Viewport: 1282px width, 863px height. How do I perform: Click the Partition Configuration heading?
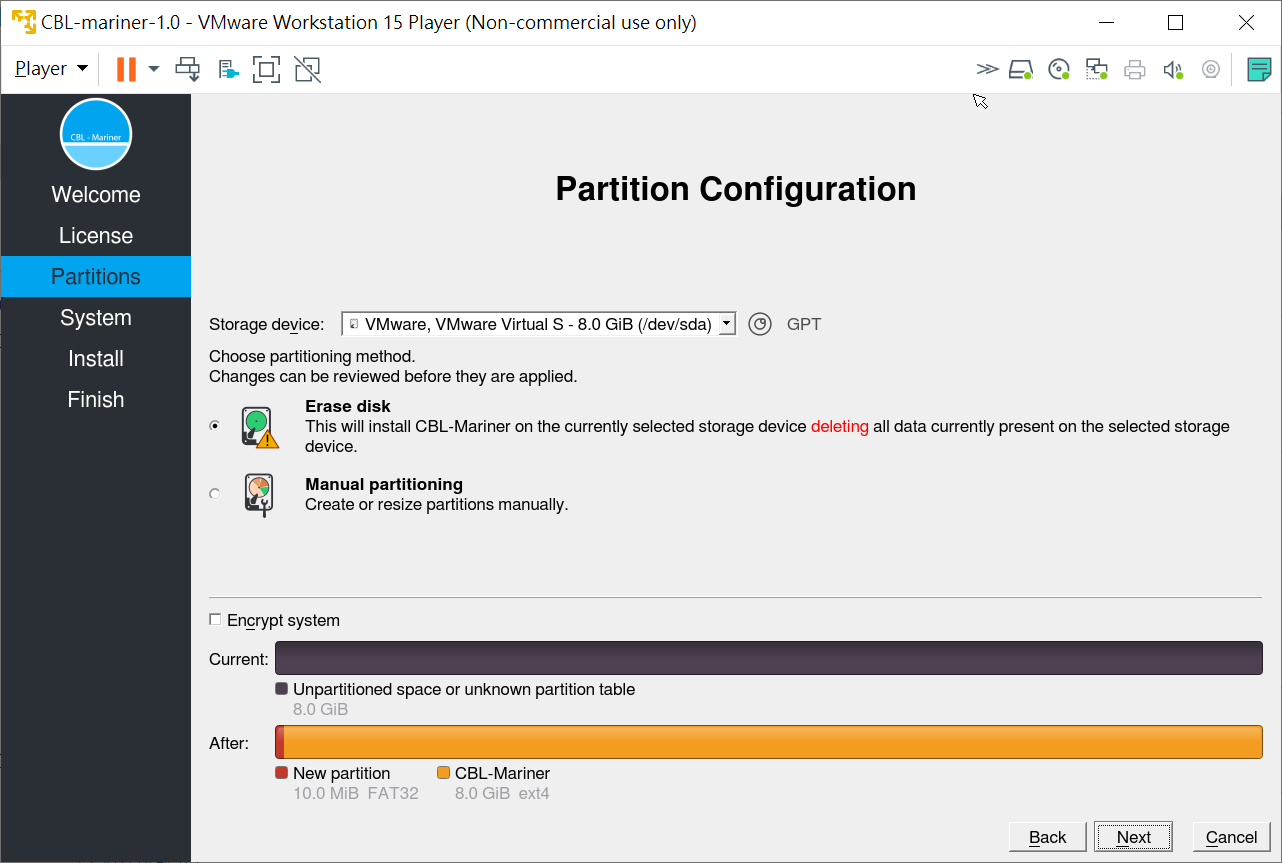pos(736,189)
